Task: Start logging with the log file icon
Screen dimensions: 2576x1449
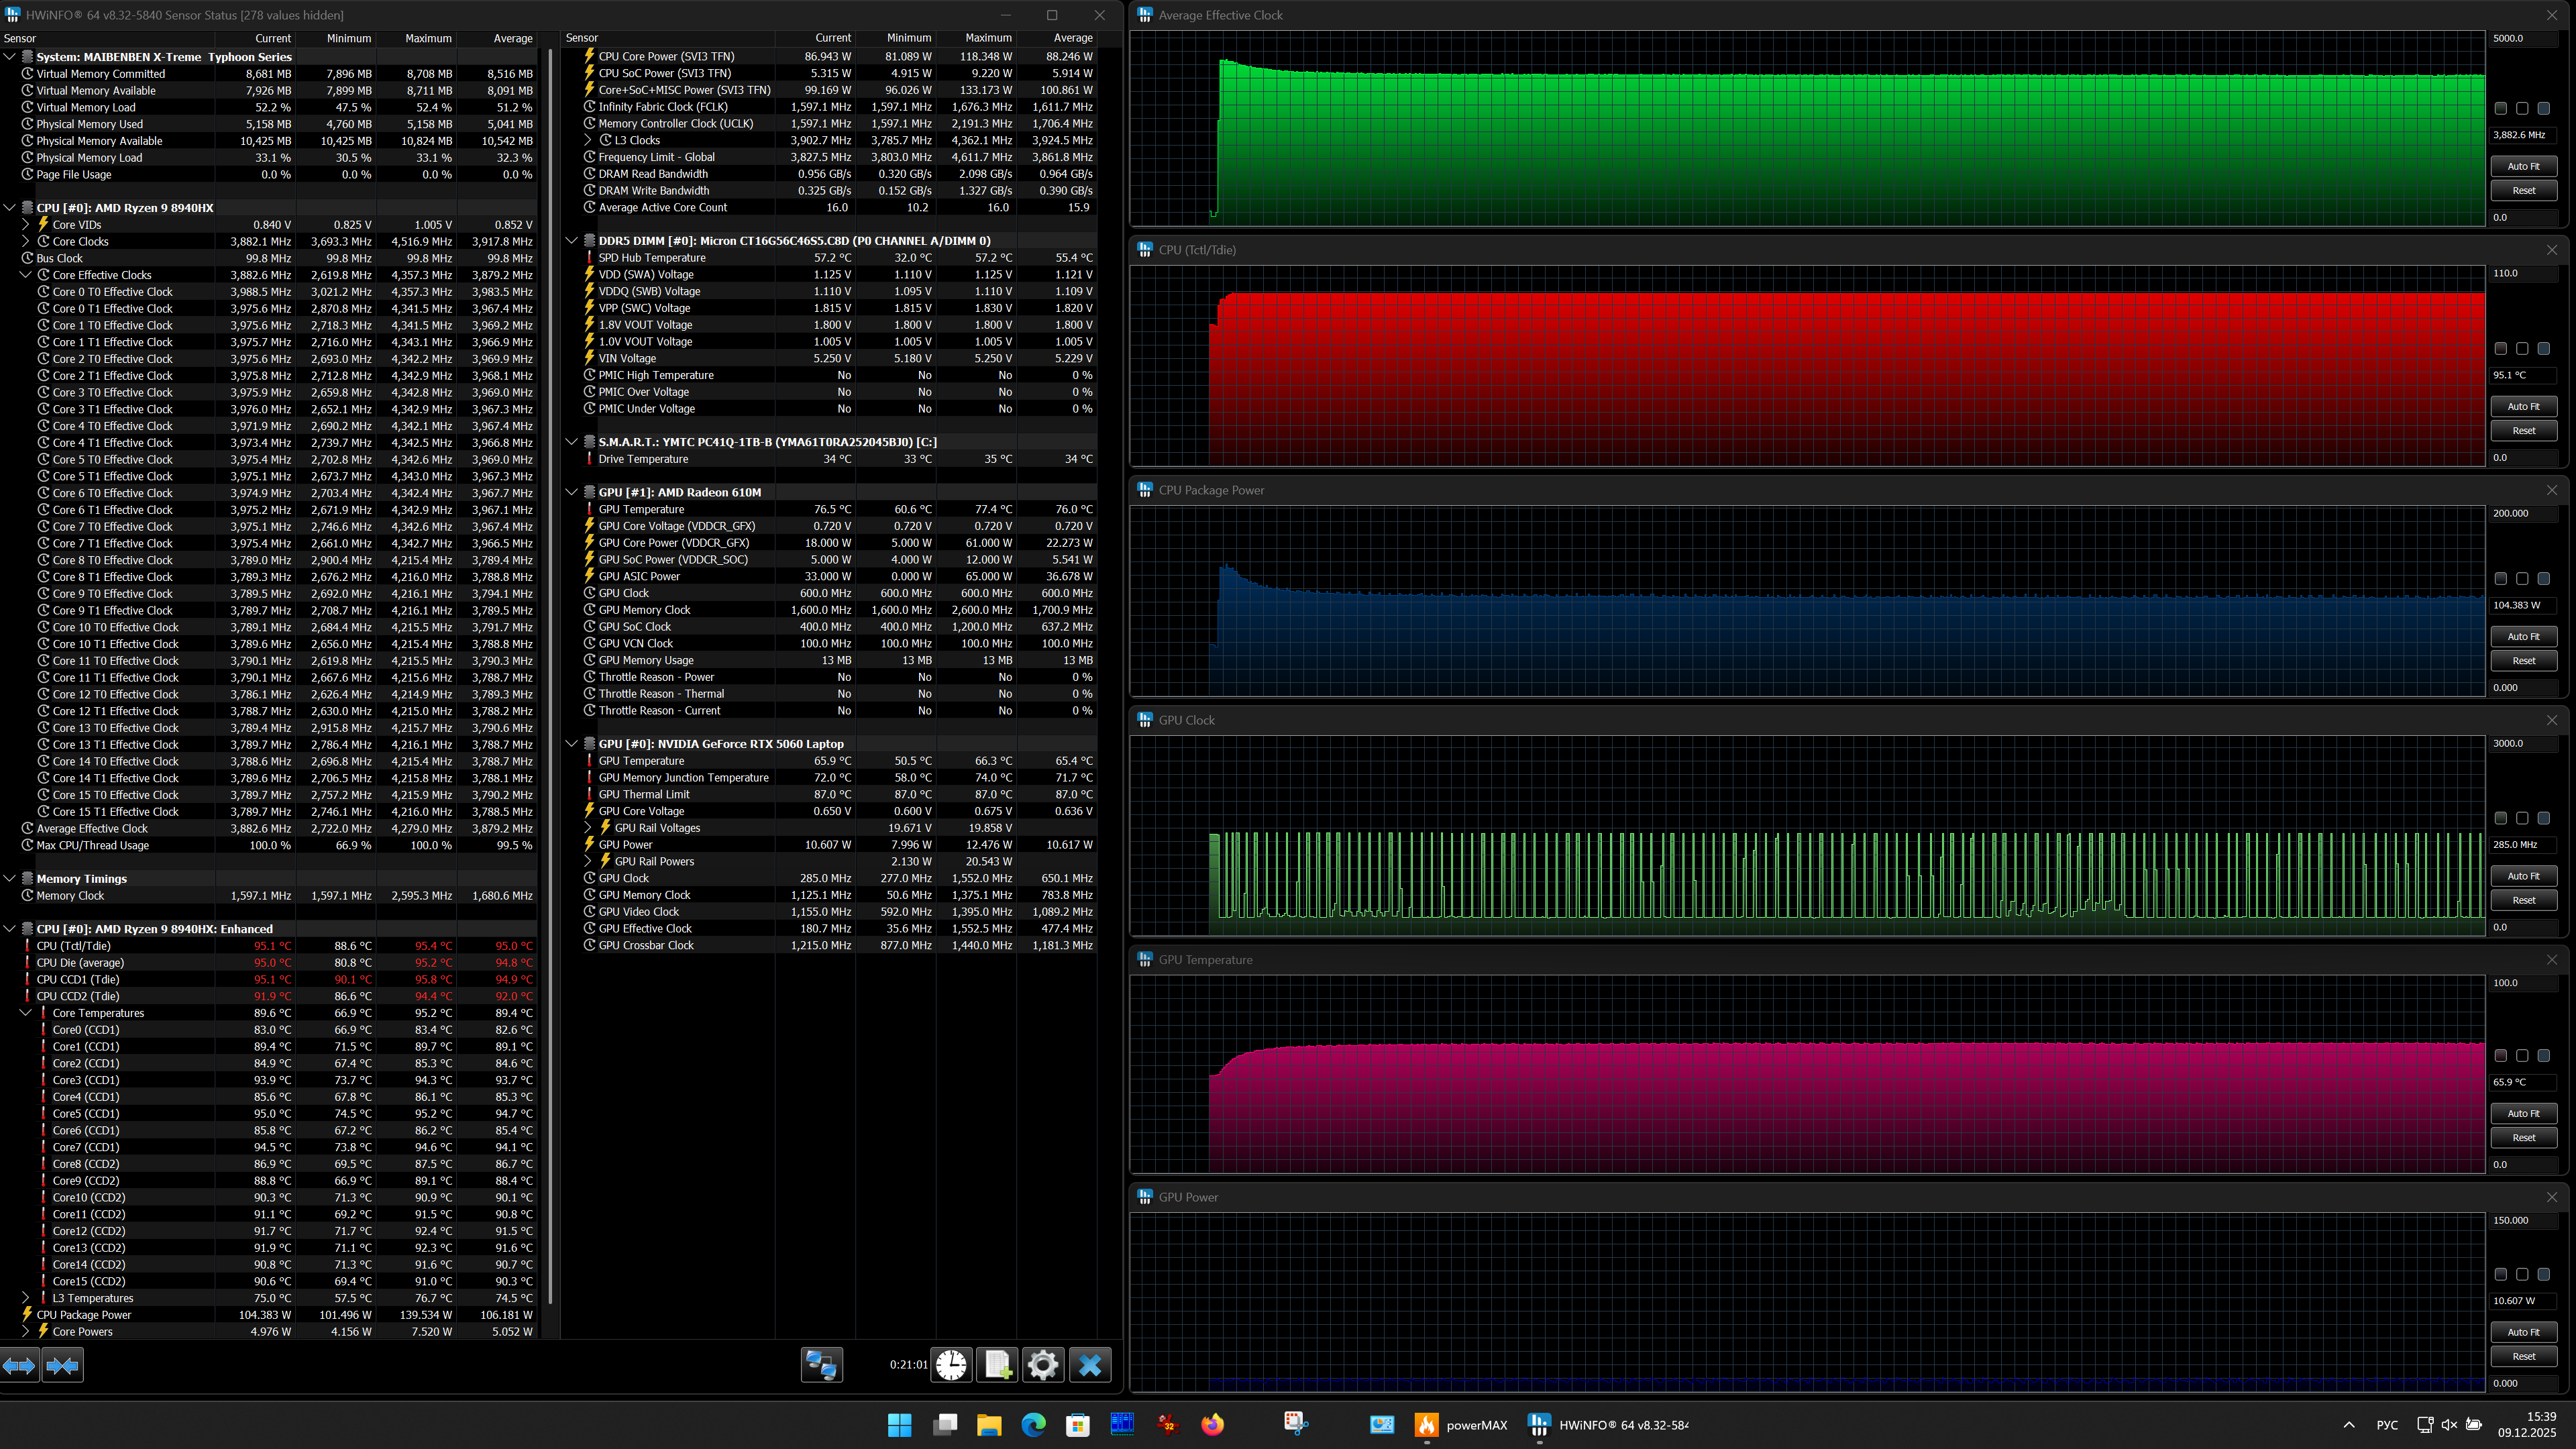Action: (997, 1365)
